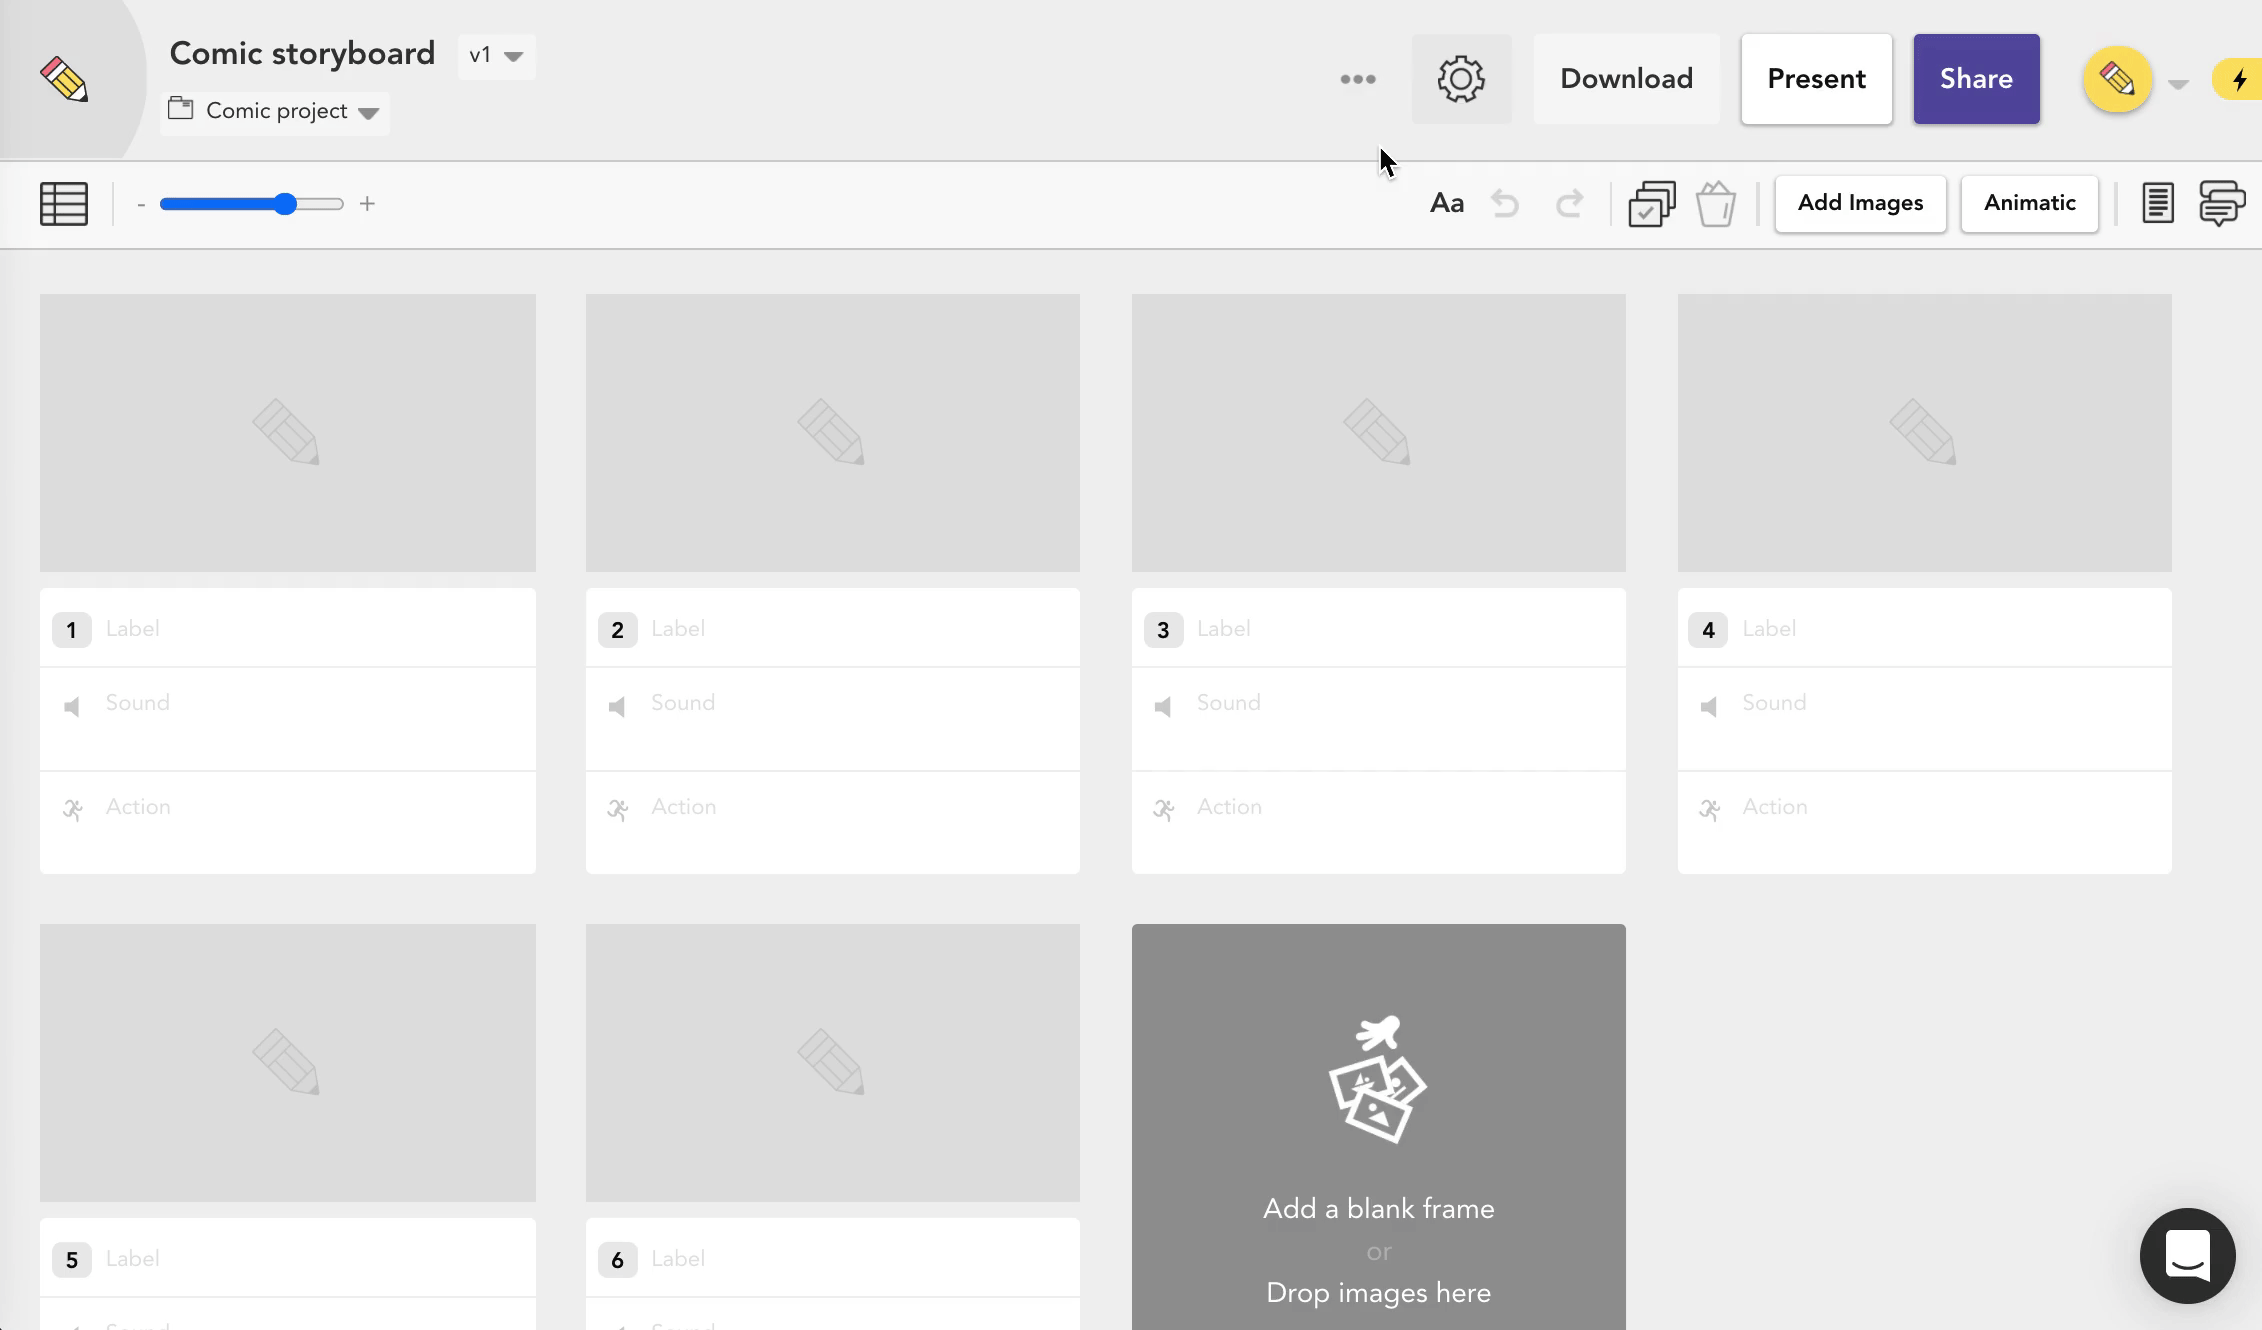Open text style Aa settings
Viewport: 2262px width, 1330px height.
(1447, 204)
